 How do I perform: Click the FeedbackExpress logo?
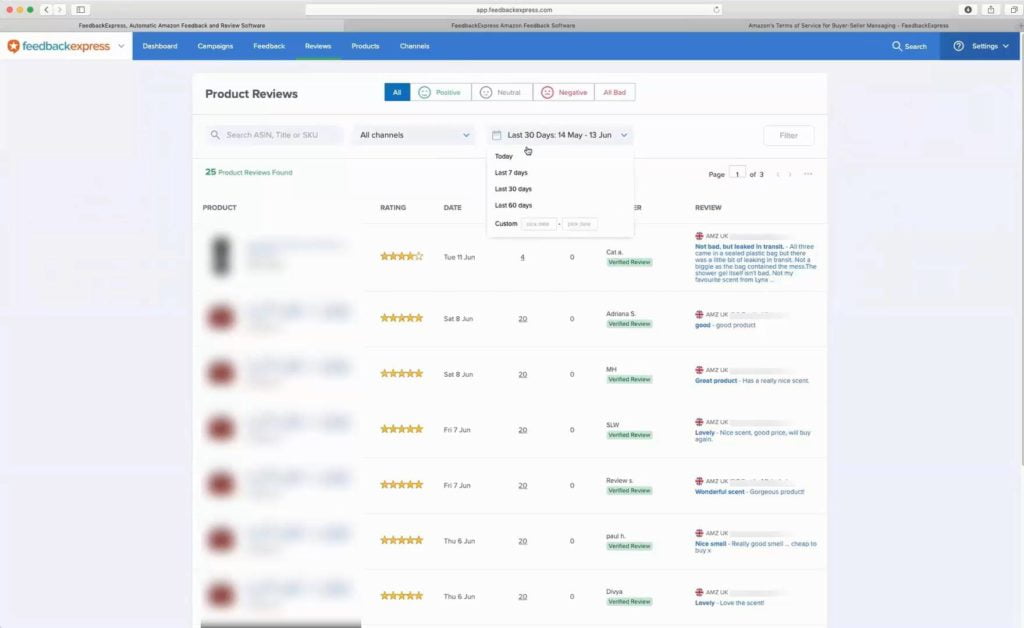(x=58, y=46)
